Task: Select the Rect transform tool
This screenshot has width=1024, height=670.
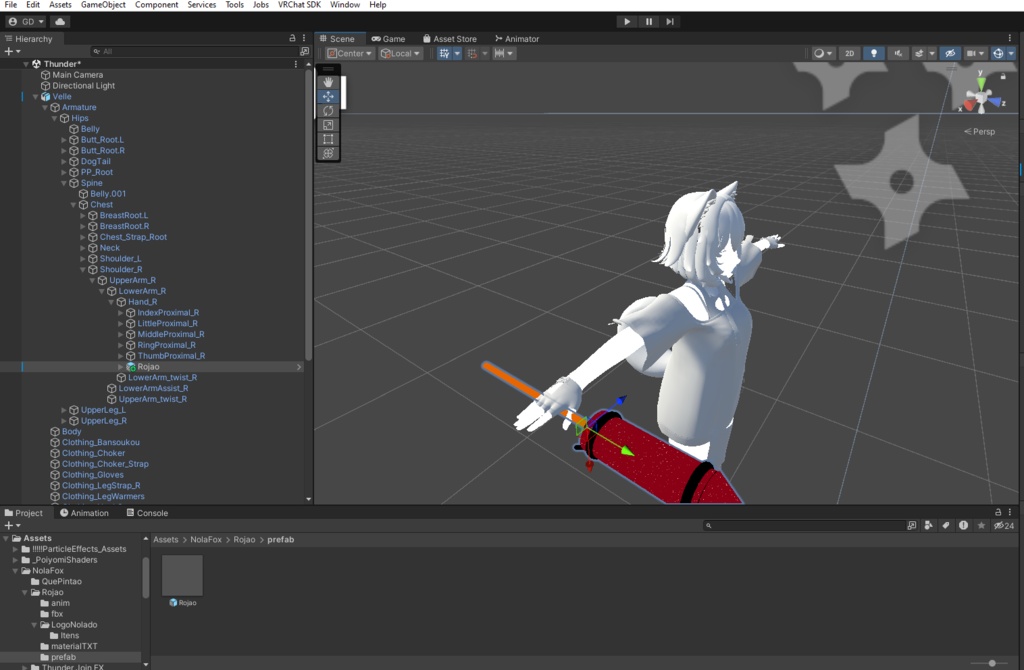Action: (328, 139)
